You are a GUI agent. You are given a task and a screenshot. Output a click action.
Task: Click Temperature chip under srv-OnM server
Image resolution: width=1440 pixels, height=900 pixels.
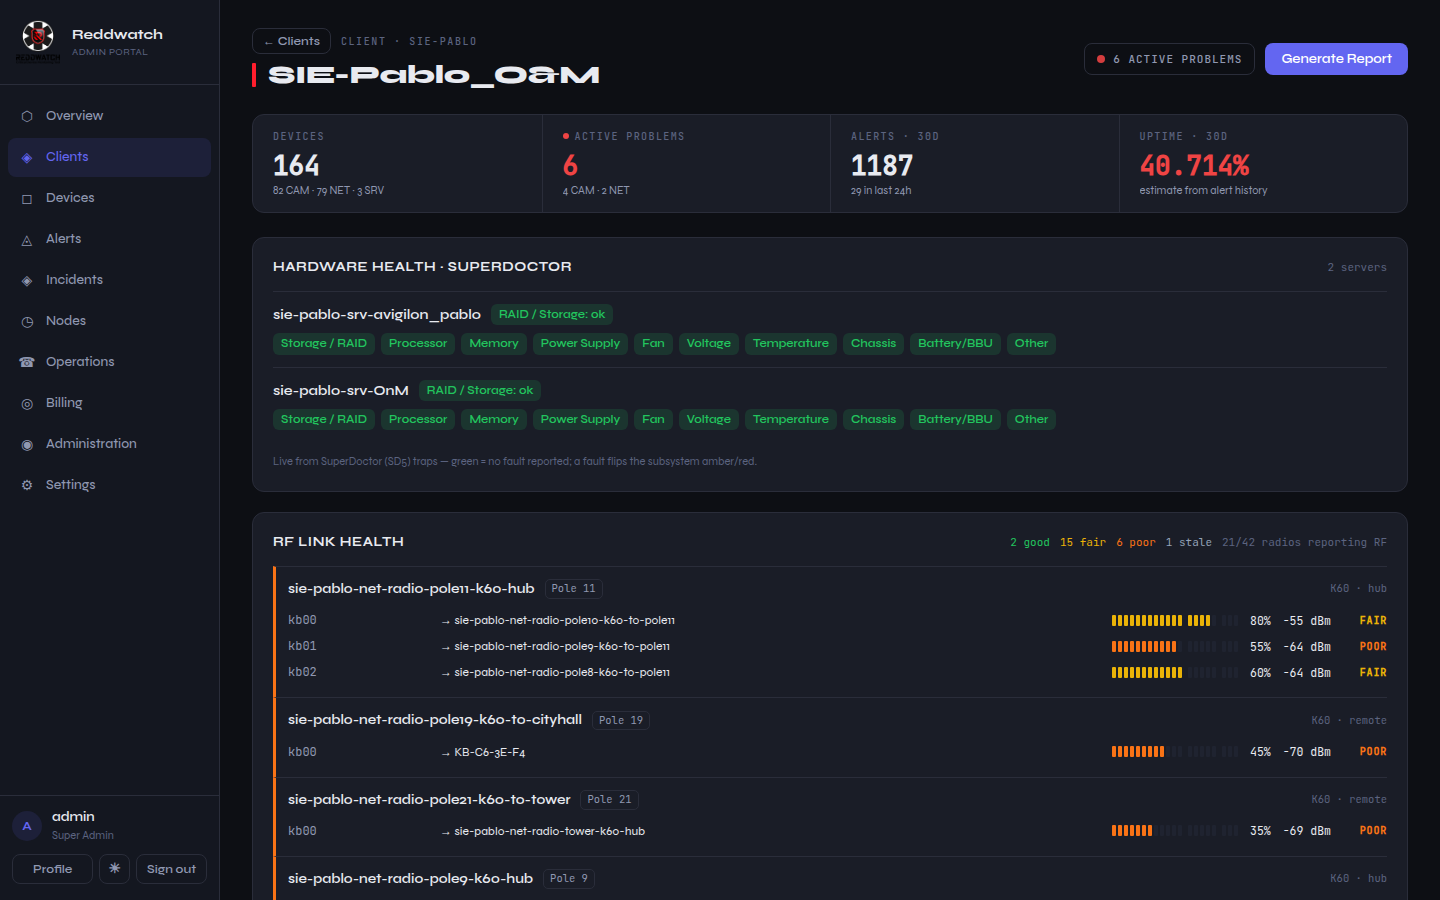click(791, 419)
